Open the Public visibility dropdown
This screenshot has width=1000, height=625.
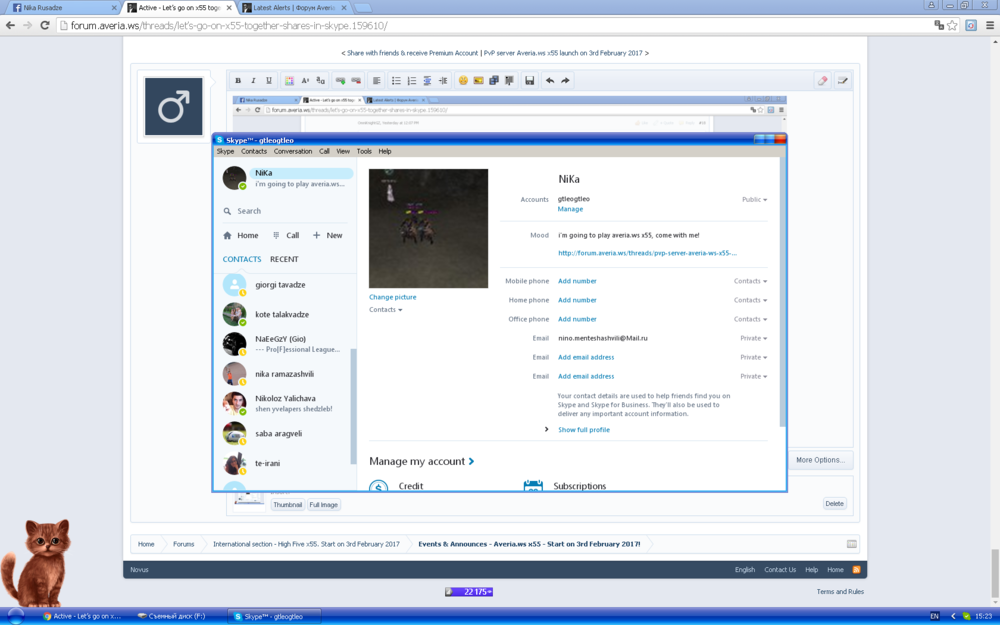pyautogui.click(x=754, y=200)
